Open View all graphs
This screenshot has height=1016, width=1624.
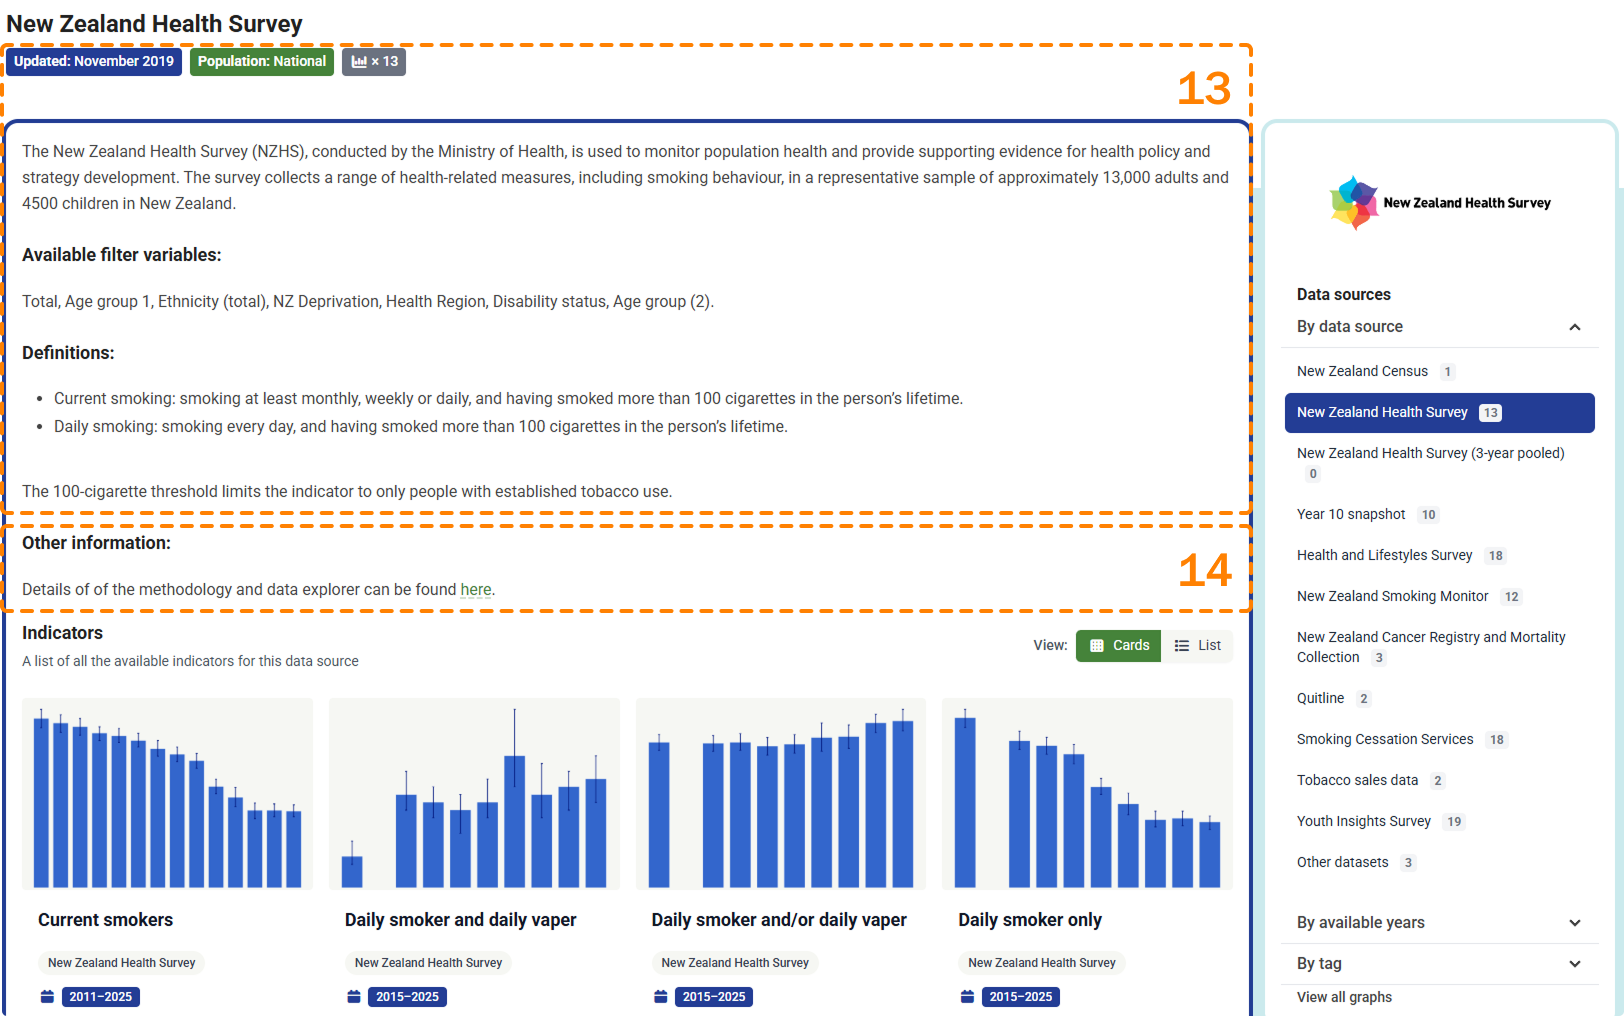[1344, 997]
